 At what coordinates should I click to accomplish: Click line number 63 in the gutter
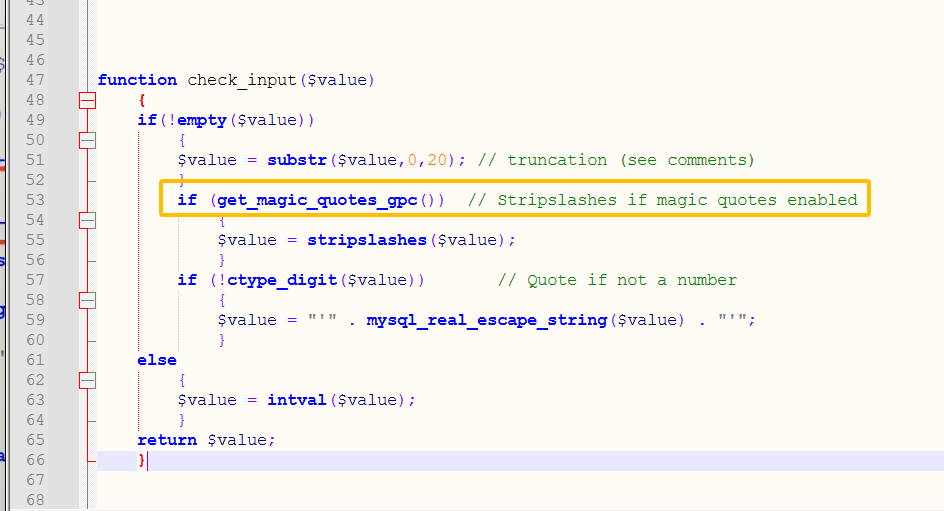[36, 400]
